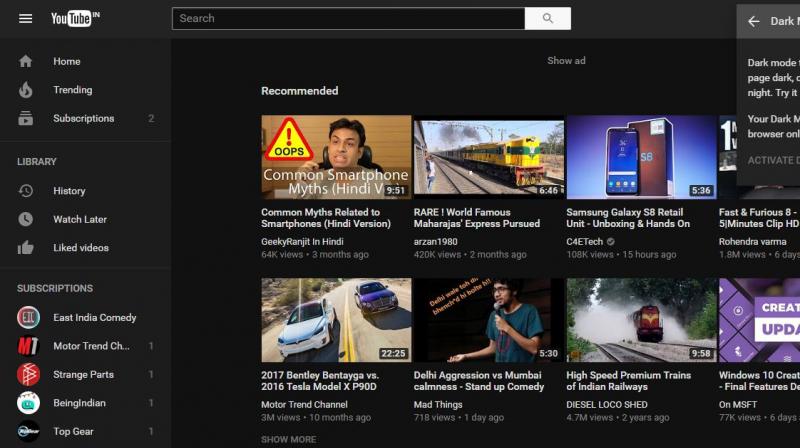Image resolution: width=800 pixels, height=448 pixels.
Task: Click the Trending flame icon
Action: 26,90
